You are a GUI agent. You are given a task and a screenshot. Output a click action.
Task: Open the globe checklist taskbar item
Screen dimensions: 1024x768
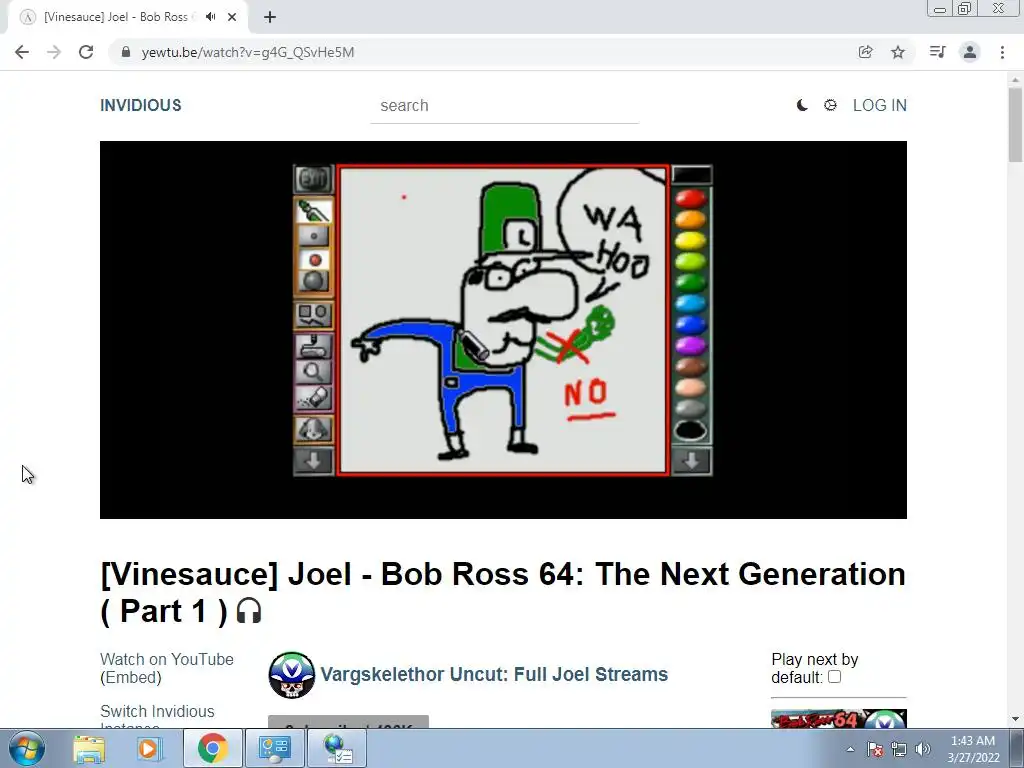click(338, 748)
